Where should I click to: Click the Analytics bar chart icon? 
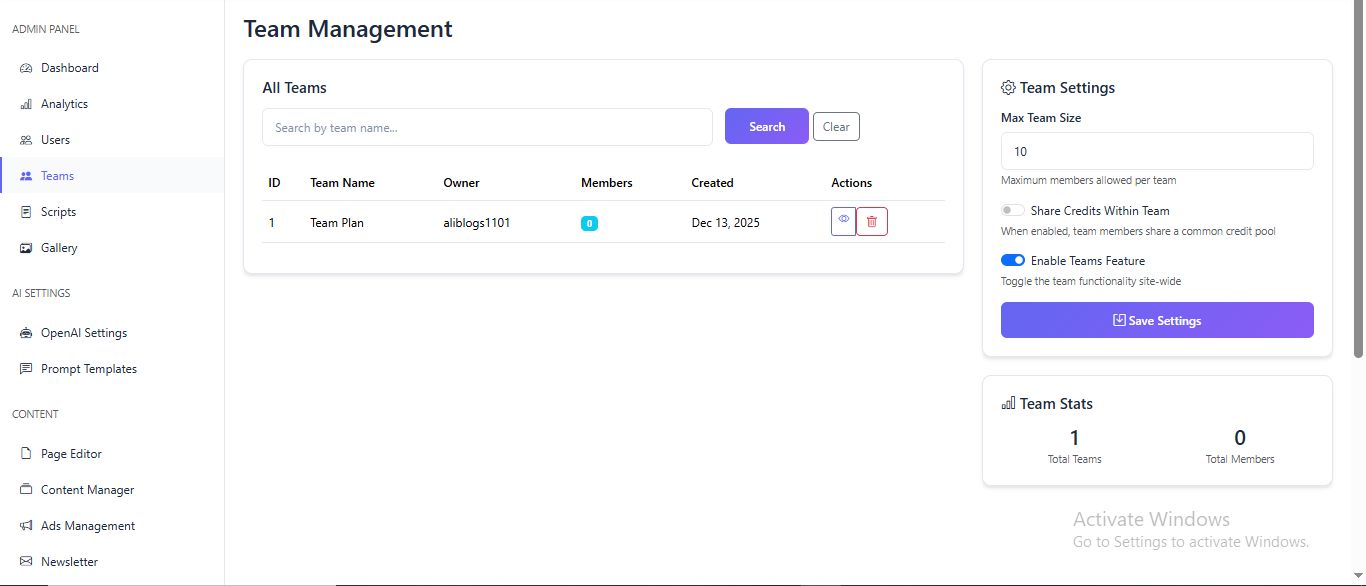click(26, 104)
